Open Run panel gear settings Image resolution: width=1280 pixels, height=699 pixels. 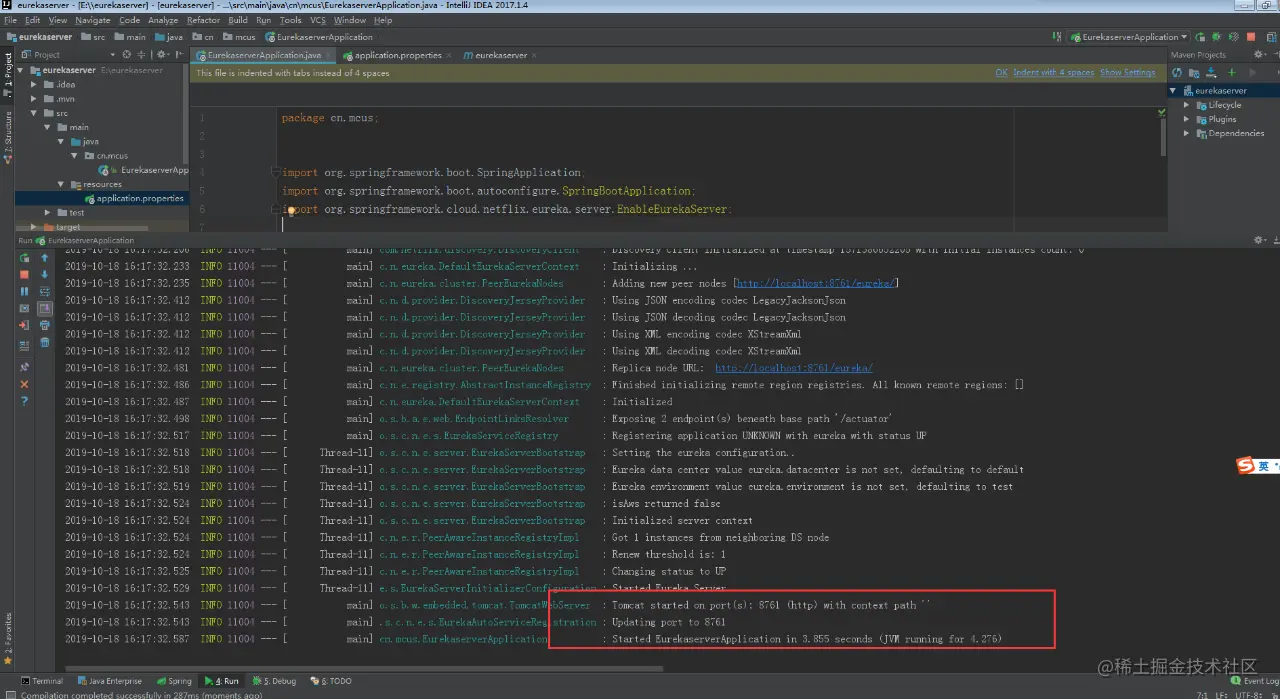[1259, 240]
